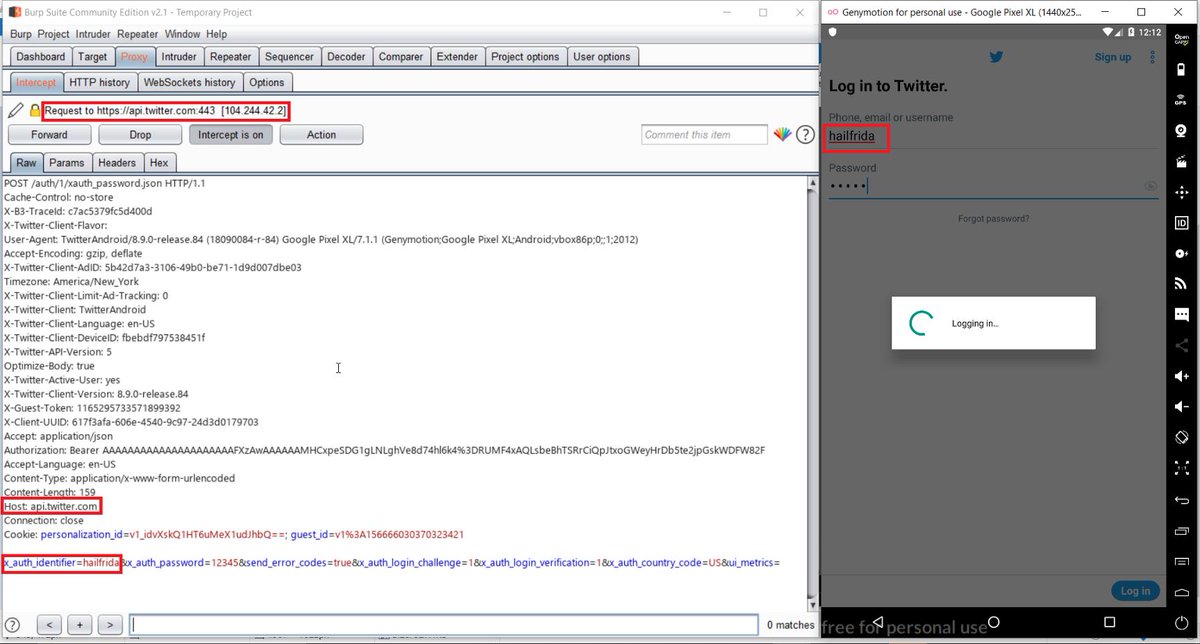The width and height of the screenshot is (1200, 644).
Task: Click the Genymotion sidebar recent apps icon
Action: pyautogui.click(x=1181, y=530)
